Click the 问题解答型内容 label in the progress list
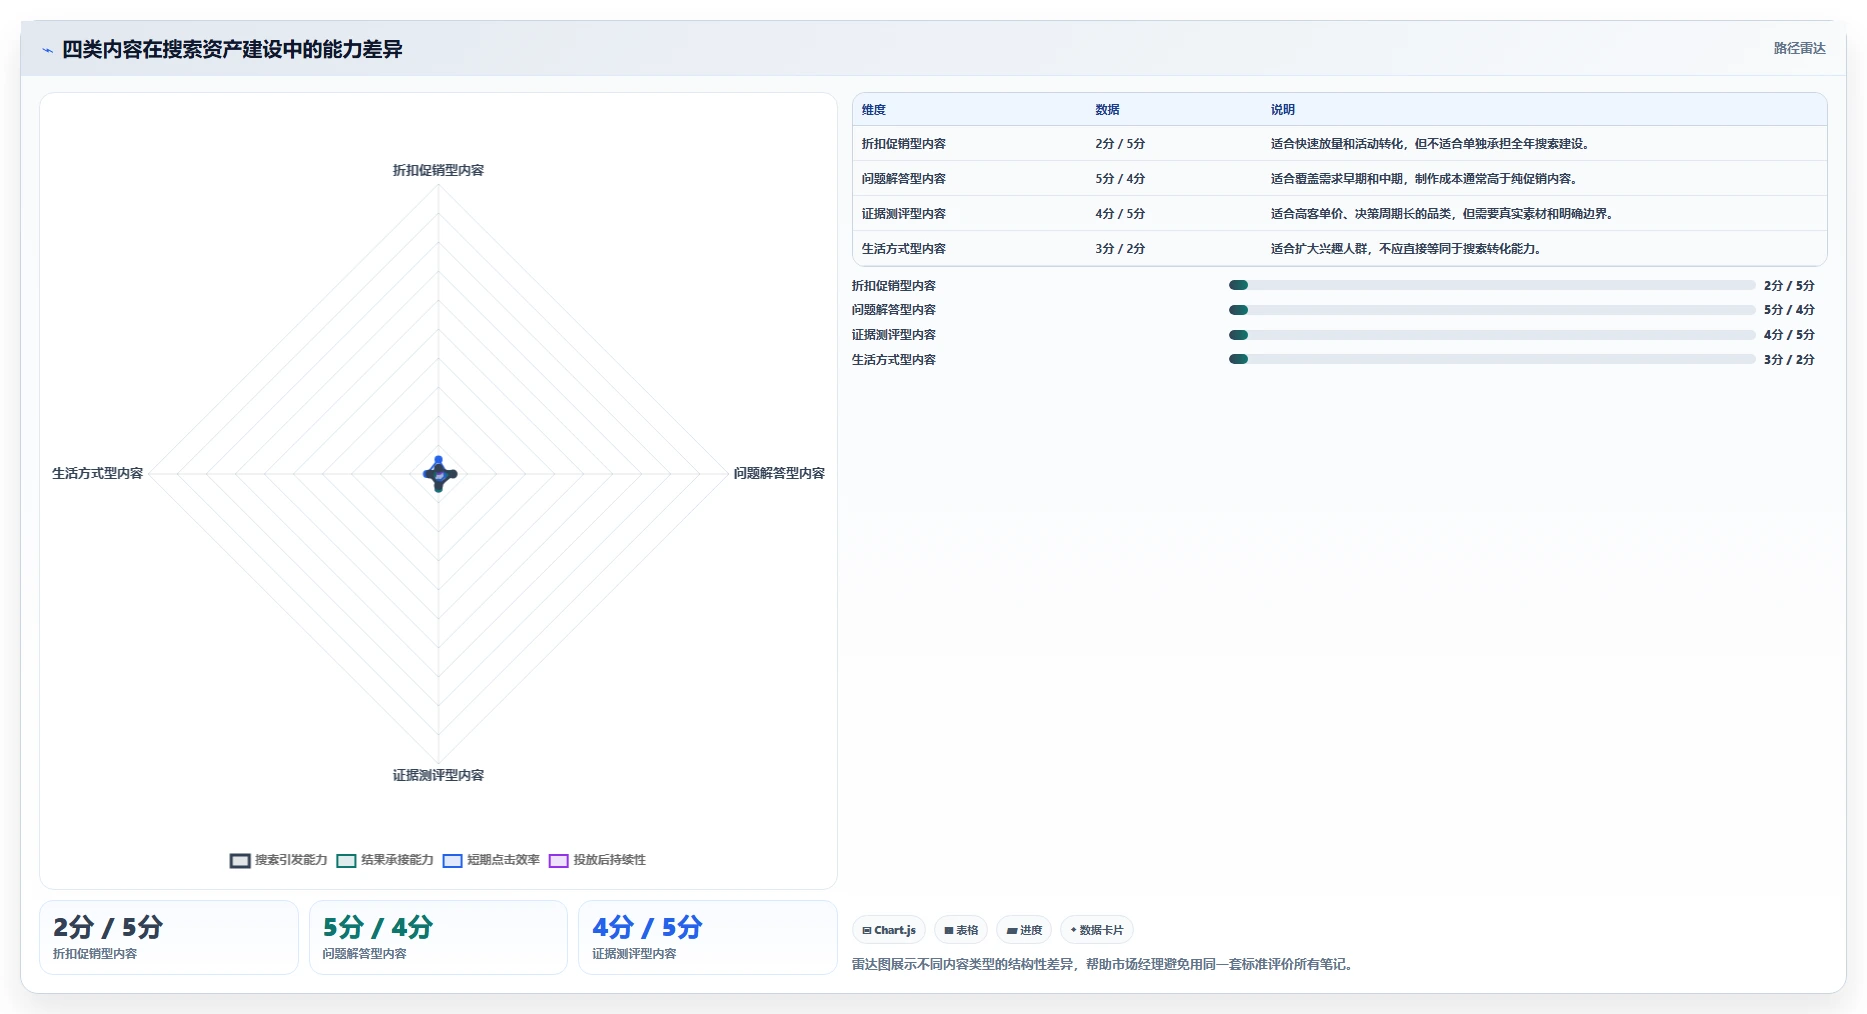Screen dimensions: 1867x1014 [894, 310]
